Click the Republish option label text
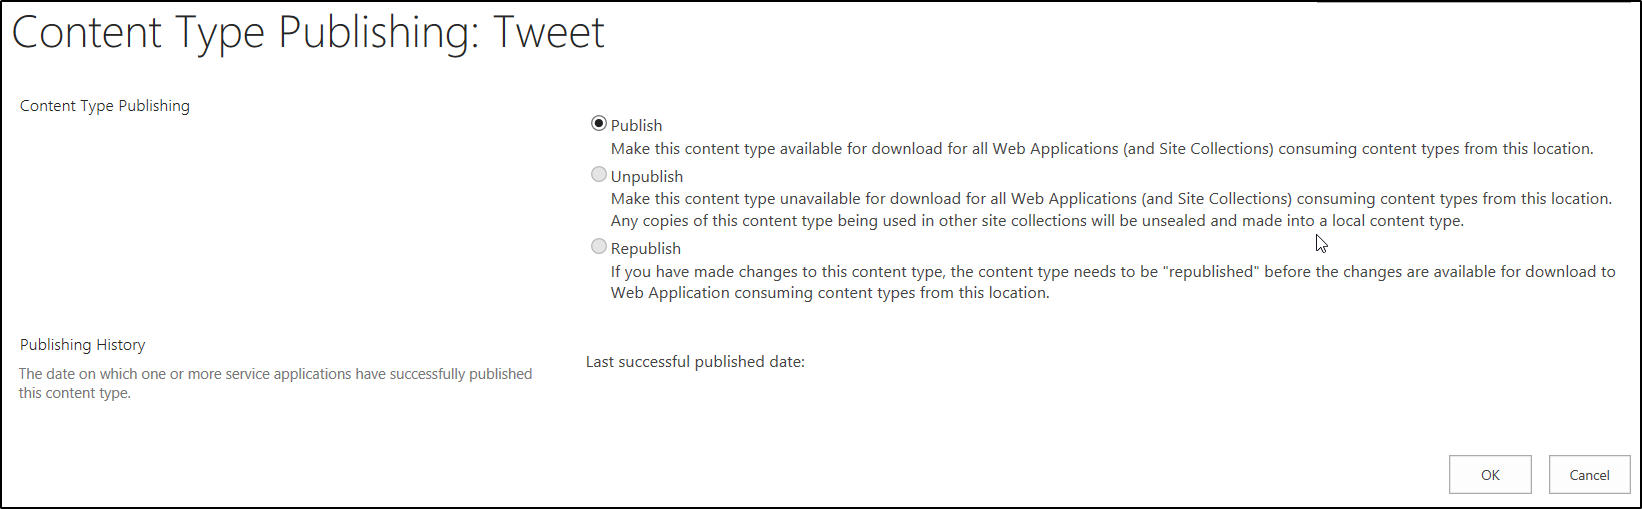 (646, 248)
